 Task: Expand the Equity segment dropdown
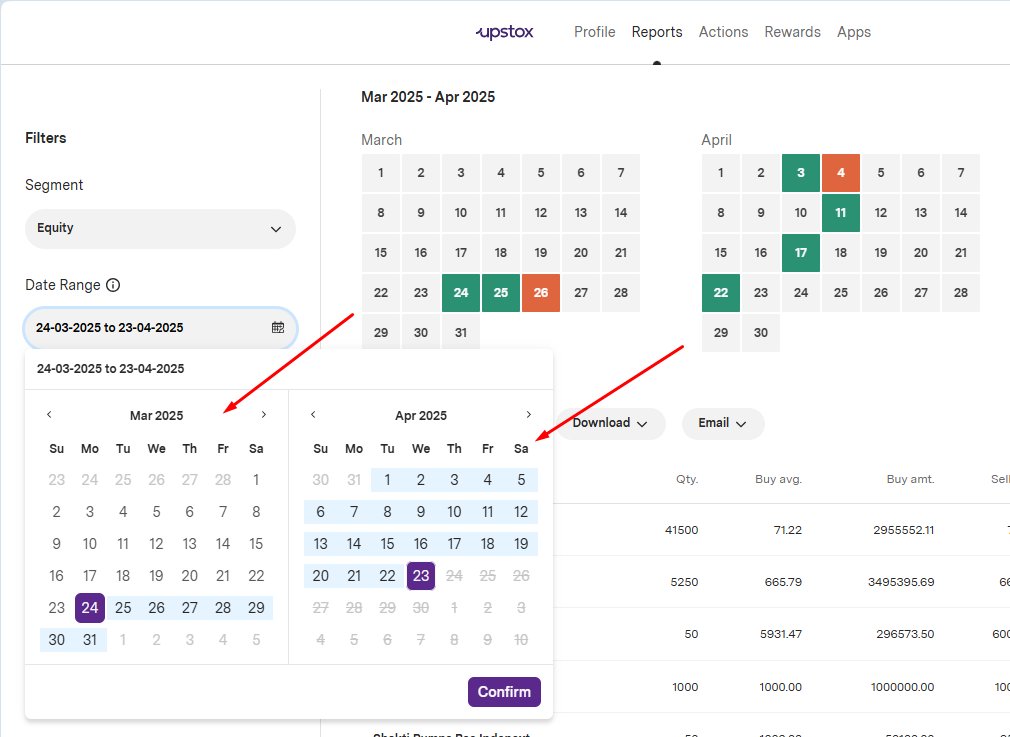coord(160,229)
